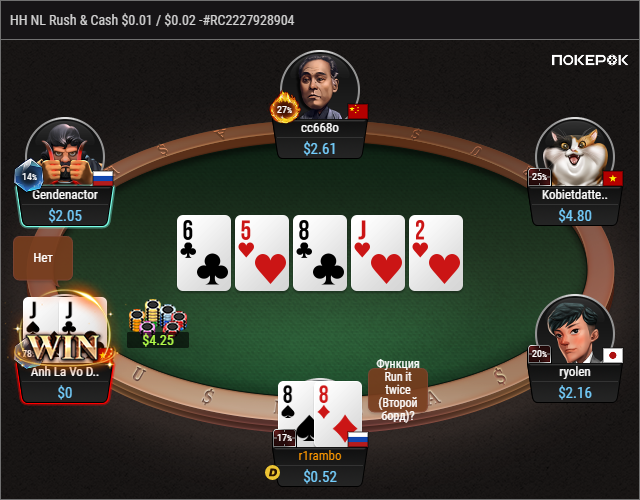
Task: Click r1rambo's 17% badge
Action: (x=284, y=438)
